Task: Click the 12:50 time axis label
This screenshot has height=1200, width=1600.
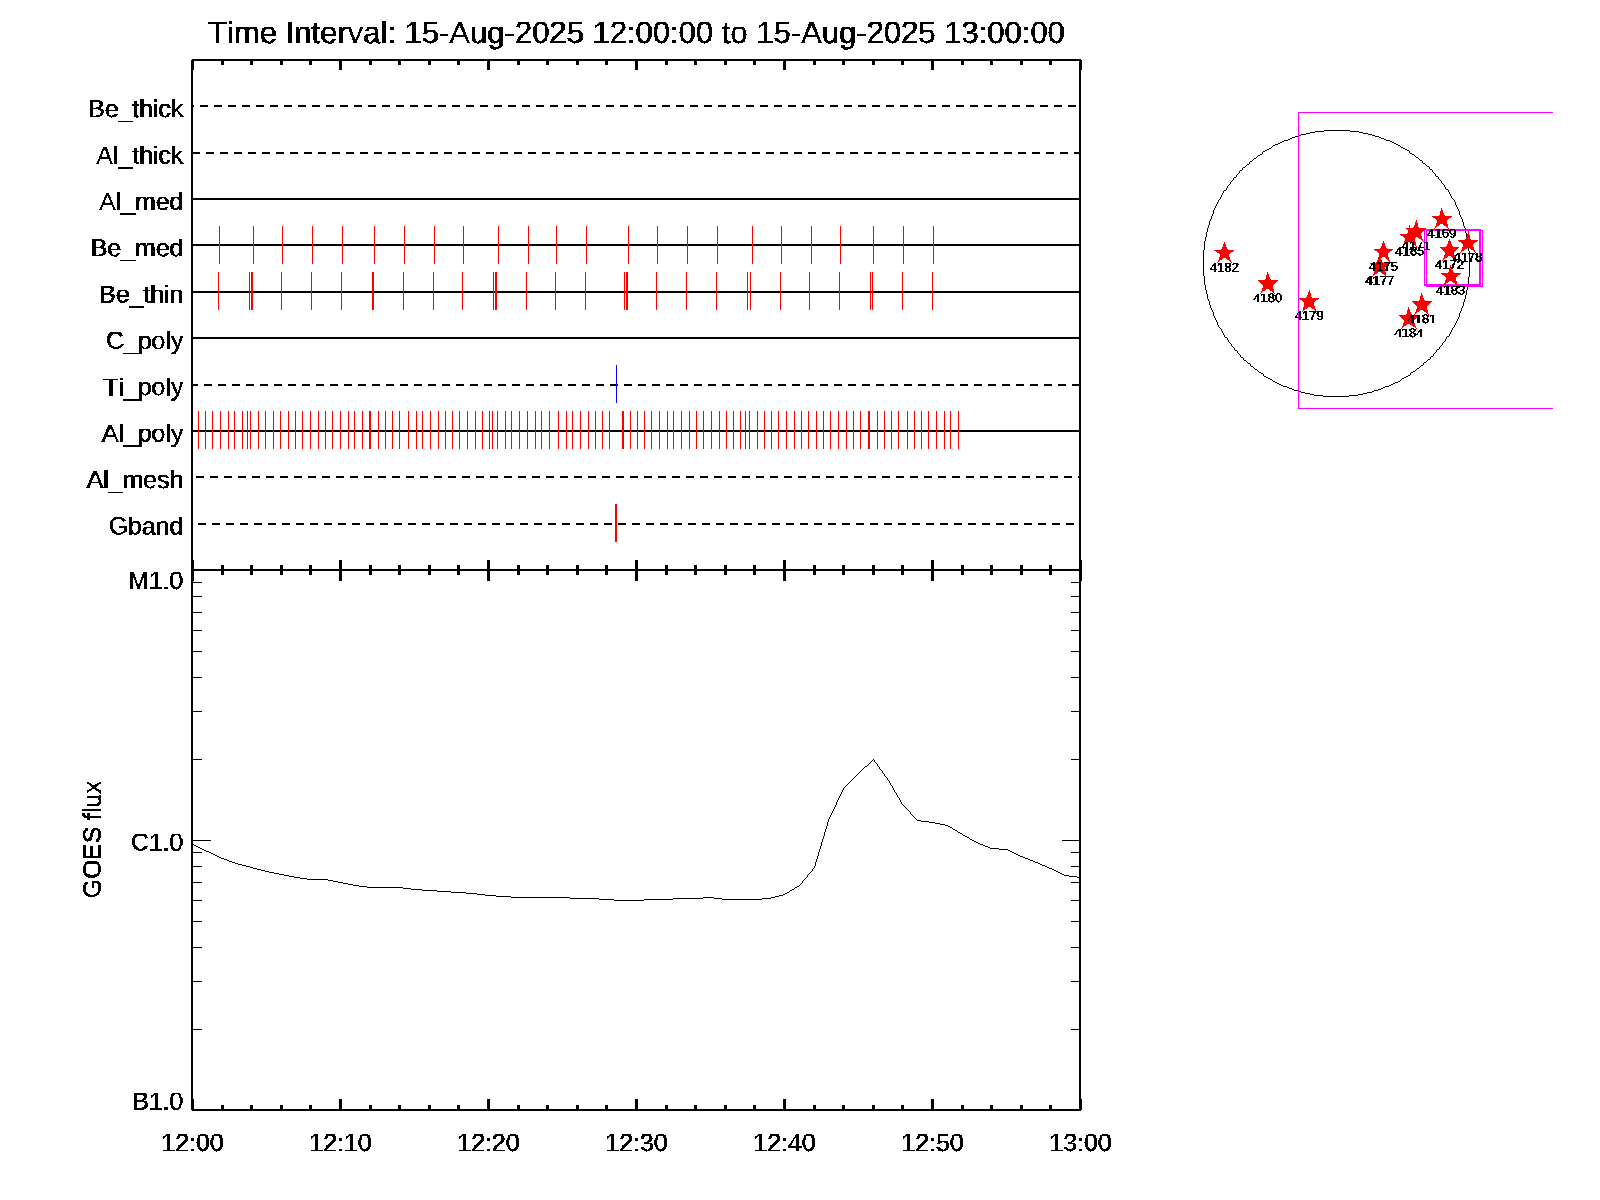Action: click(932, 1143)
